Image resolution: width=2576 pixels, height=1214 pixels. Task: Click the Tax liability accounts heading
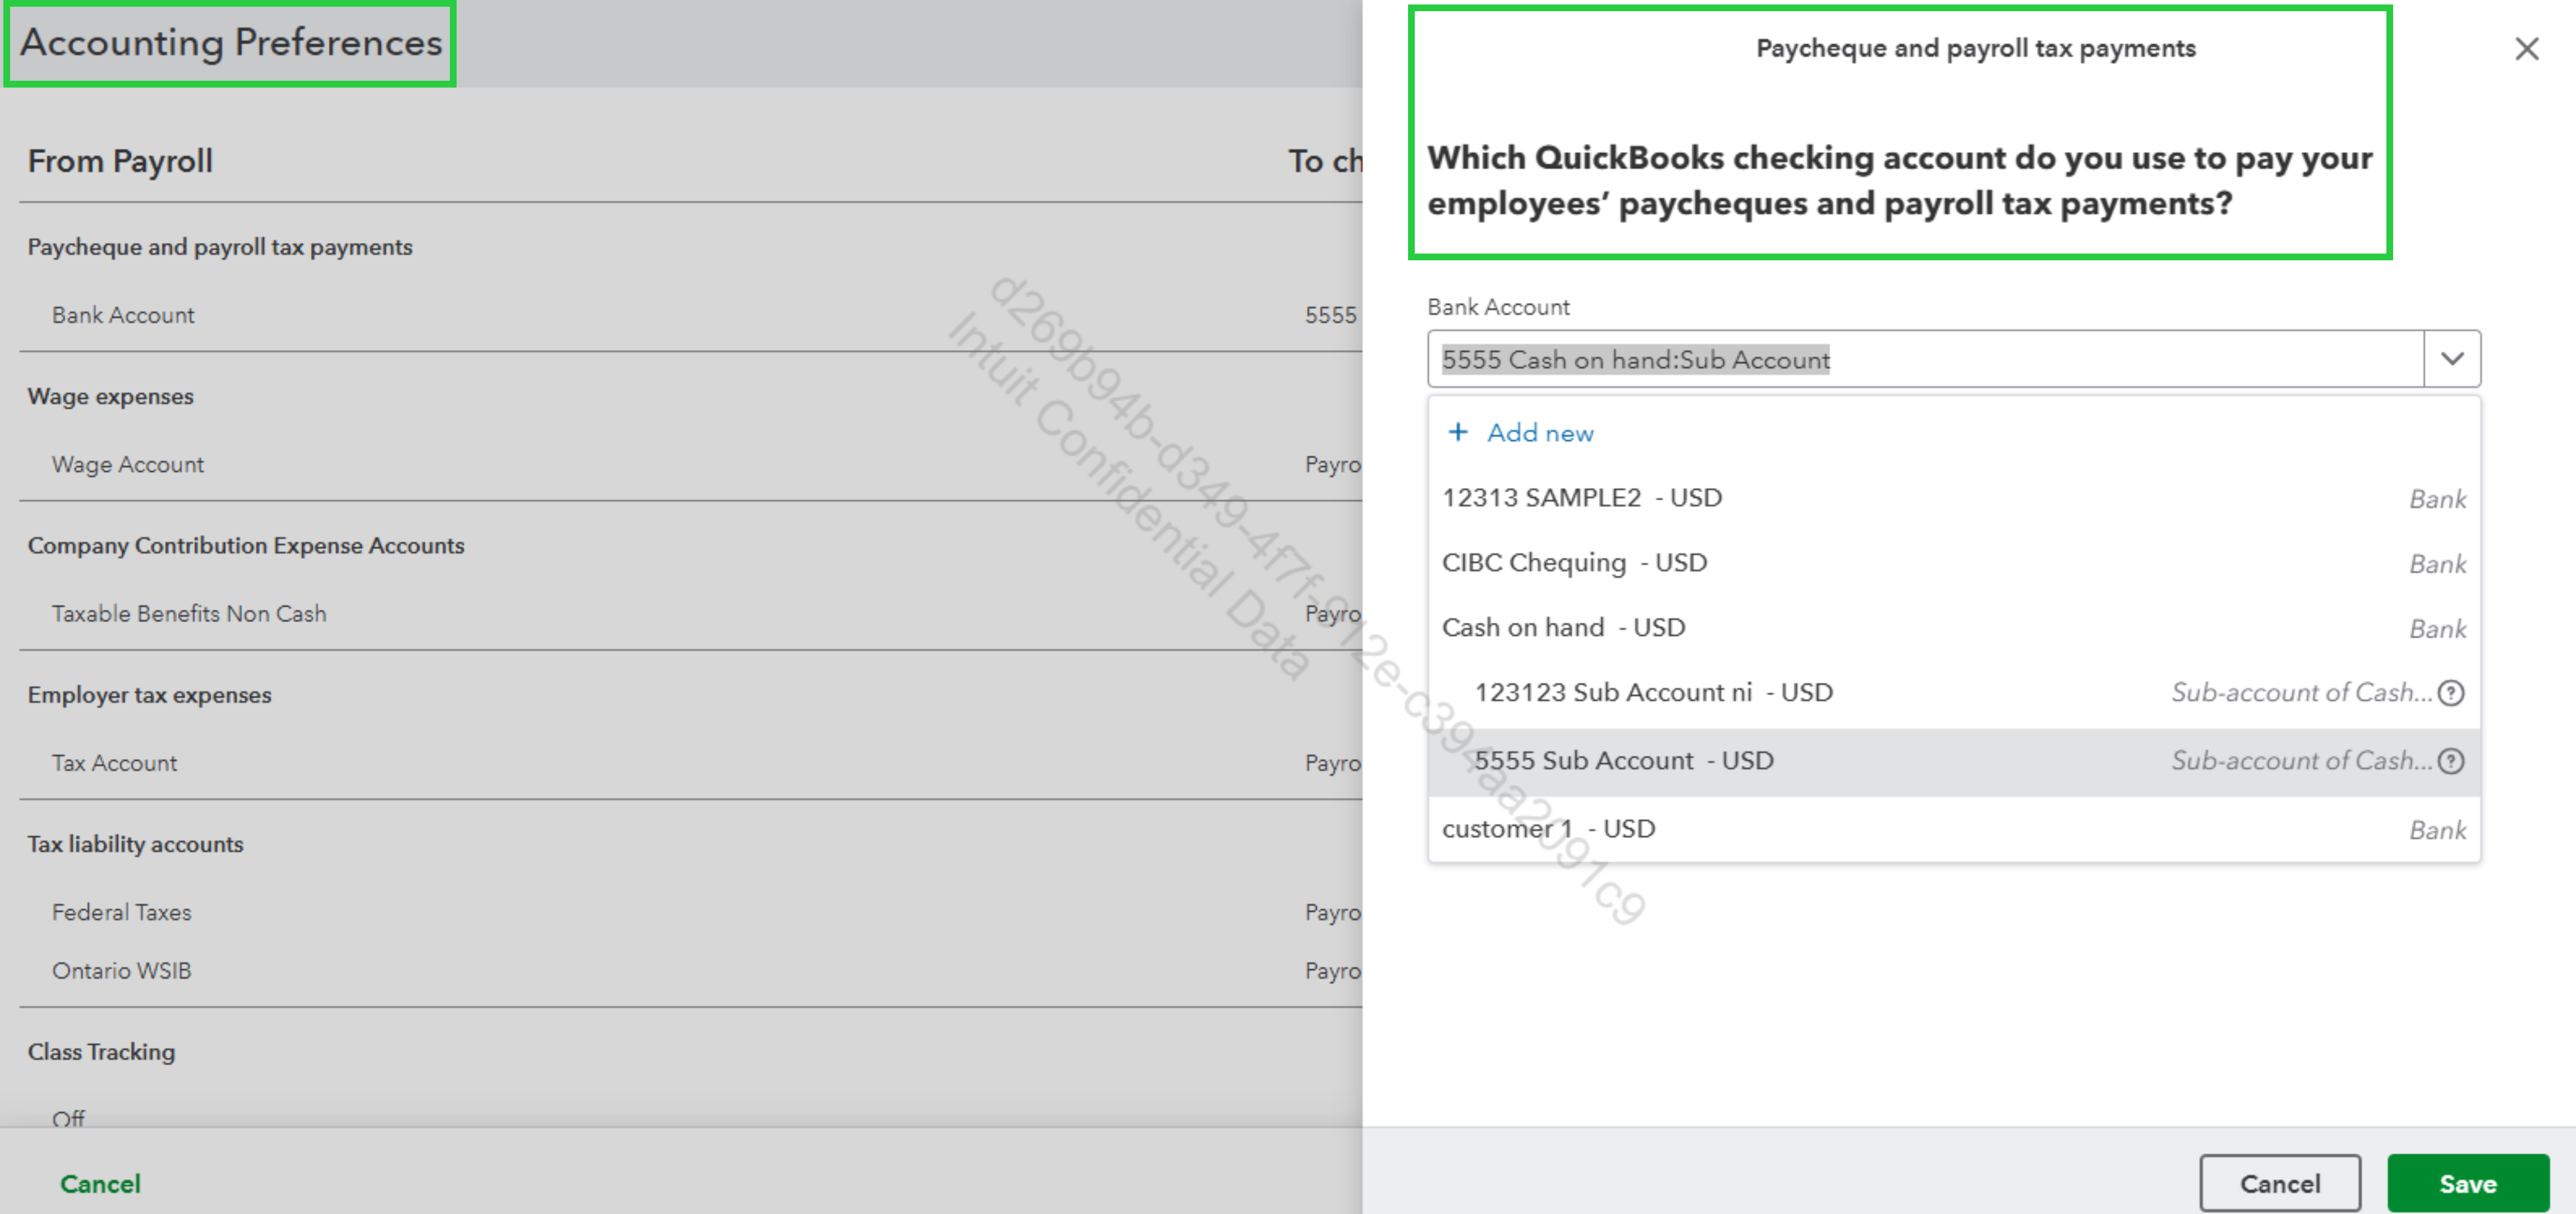135,844
